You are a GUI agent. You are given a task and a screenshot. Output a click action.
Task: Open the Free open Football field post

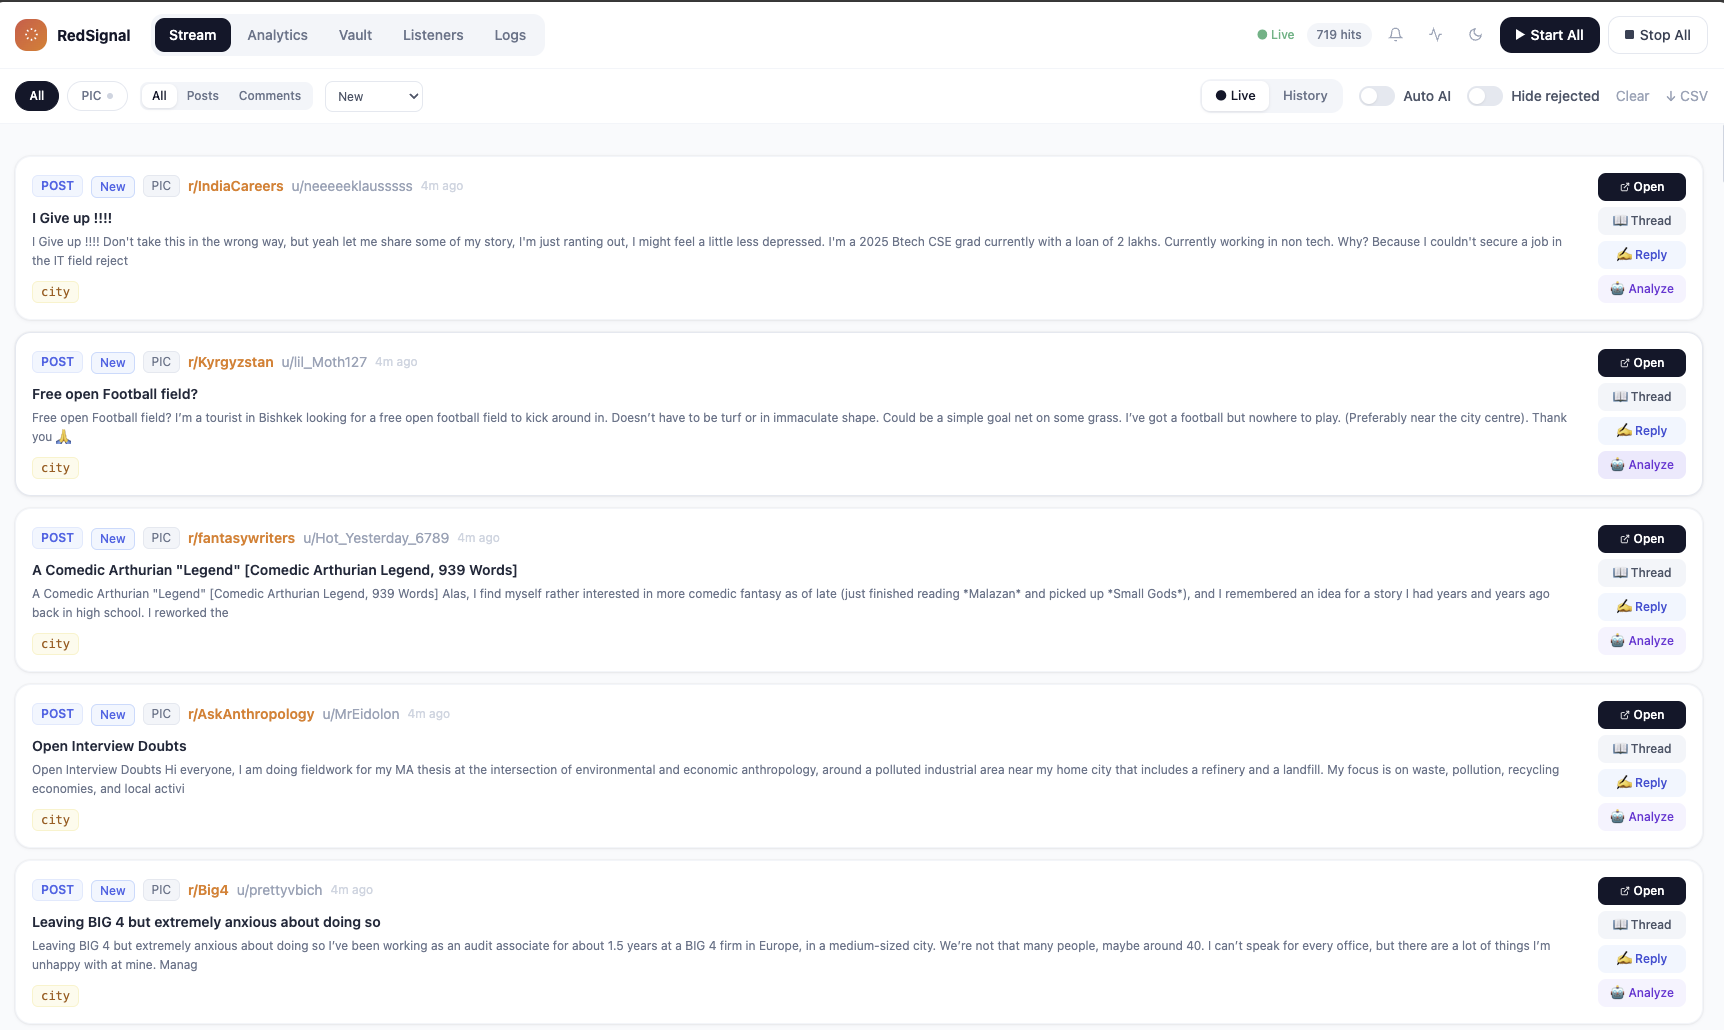click(x=1642, y=363)
